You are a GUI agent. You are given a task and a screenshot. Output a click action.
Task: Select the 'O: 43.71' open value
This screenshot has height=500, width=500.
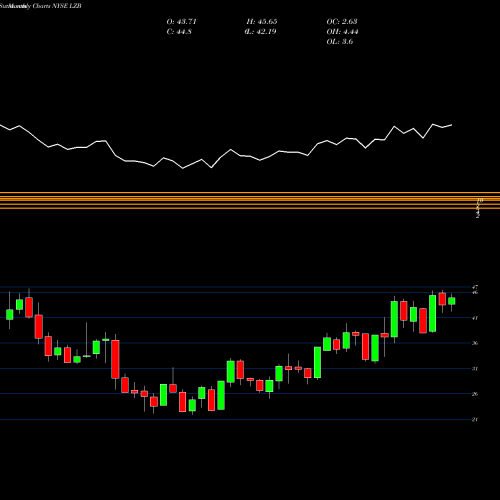tap(181, 22)
